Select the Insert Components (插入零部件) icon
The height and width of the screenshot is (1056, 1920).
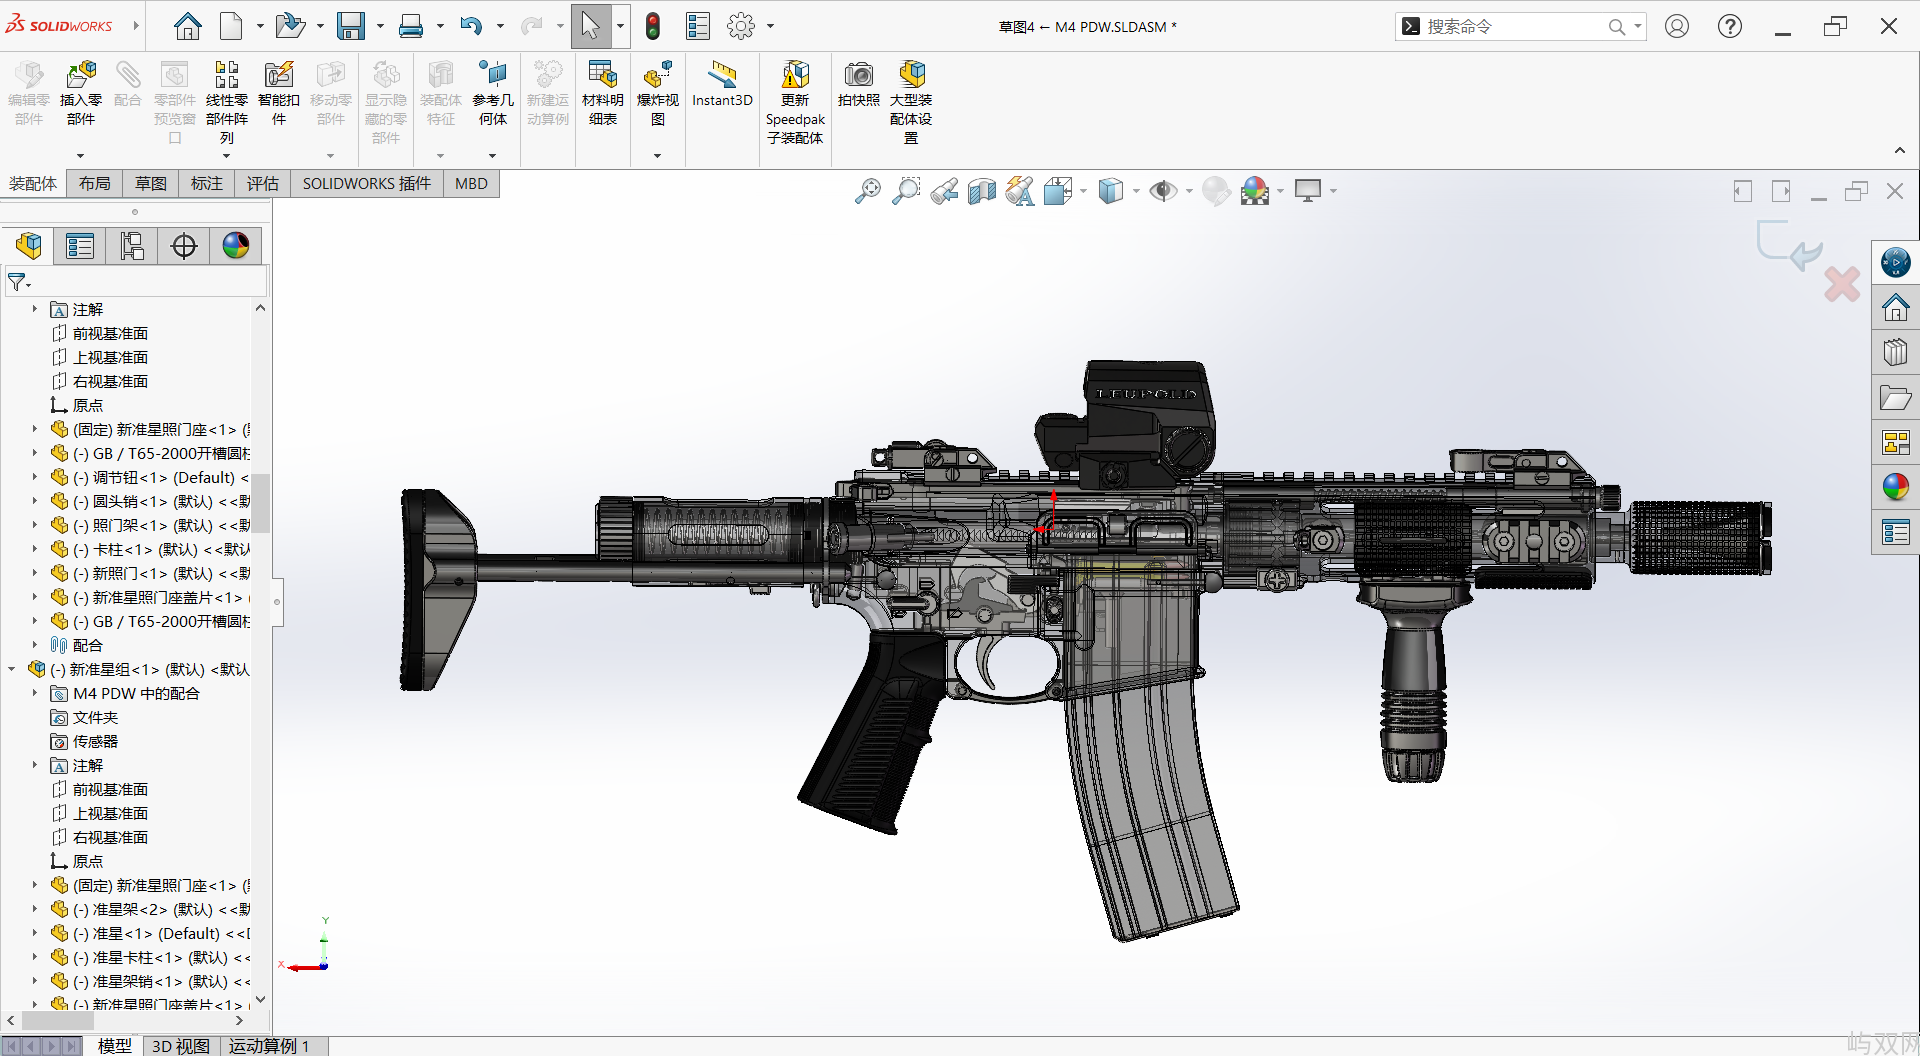pyautogui.click(x=80, y=75)
